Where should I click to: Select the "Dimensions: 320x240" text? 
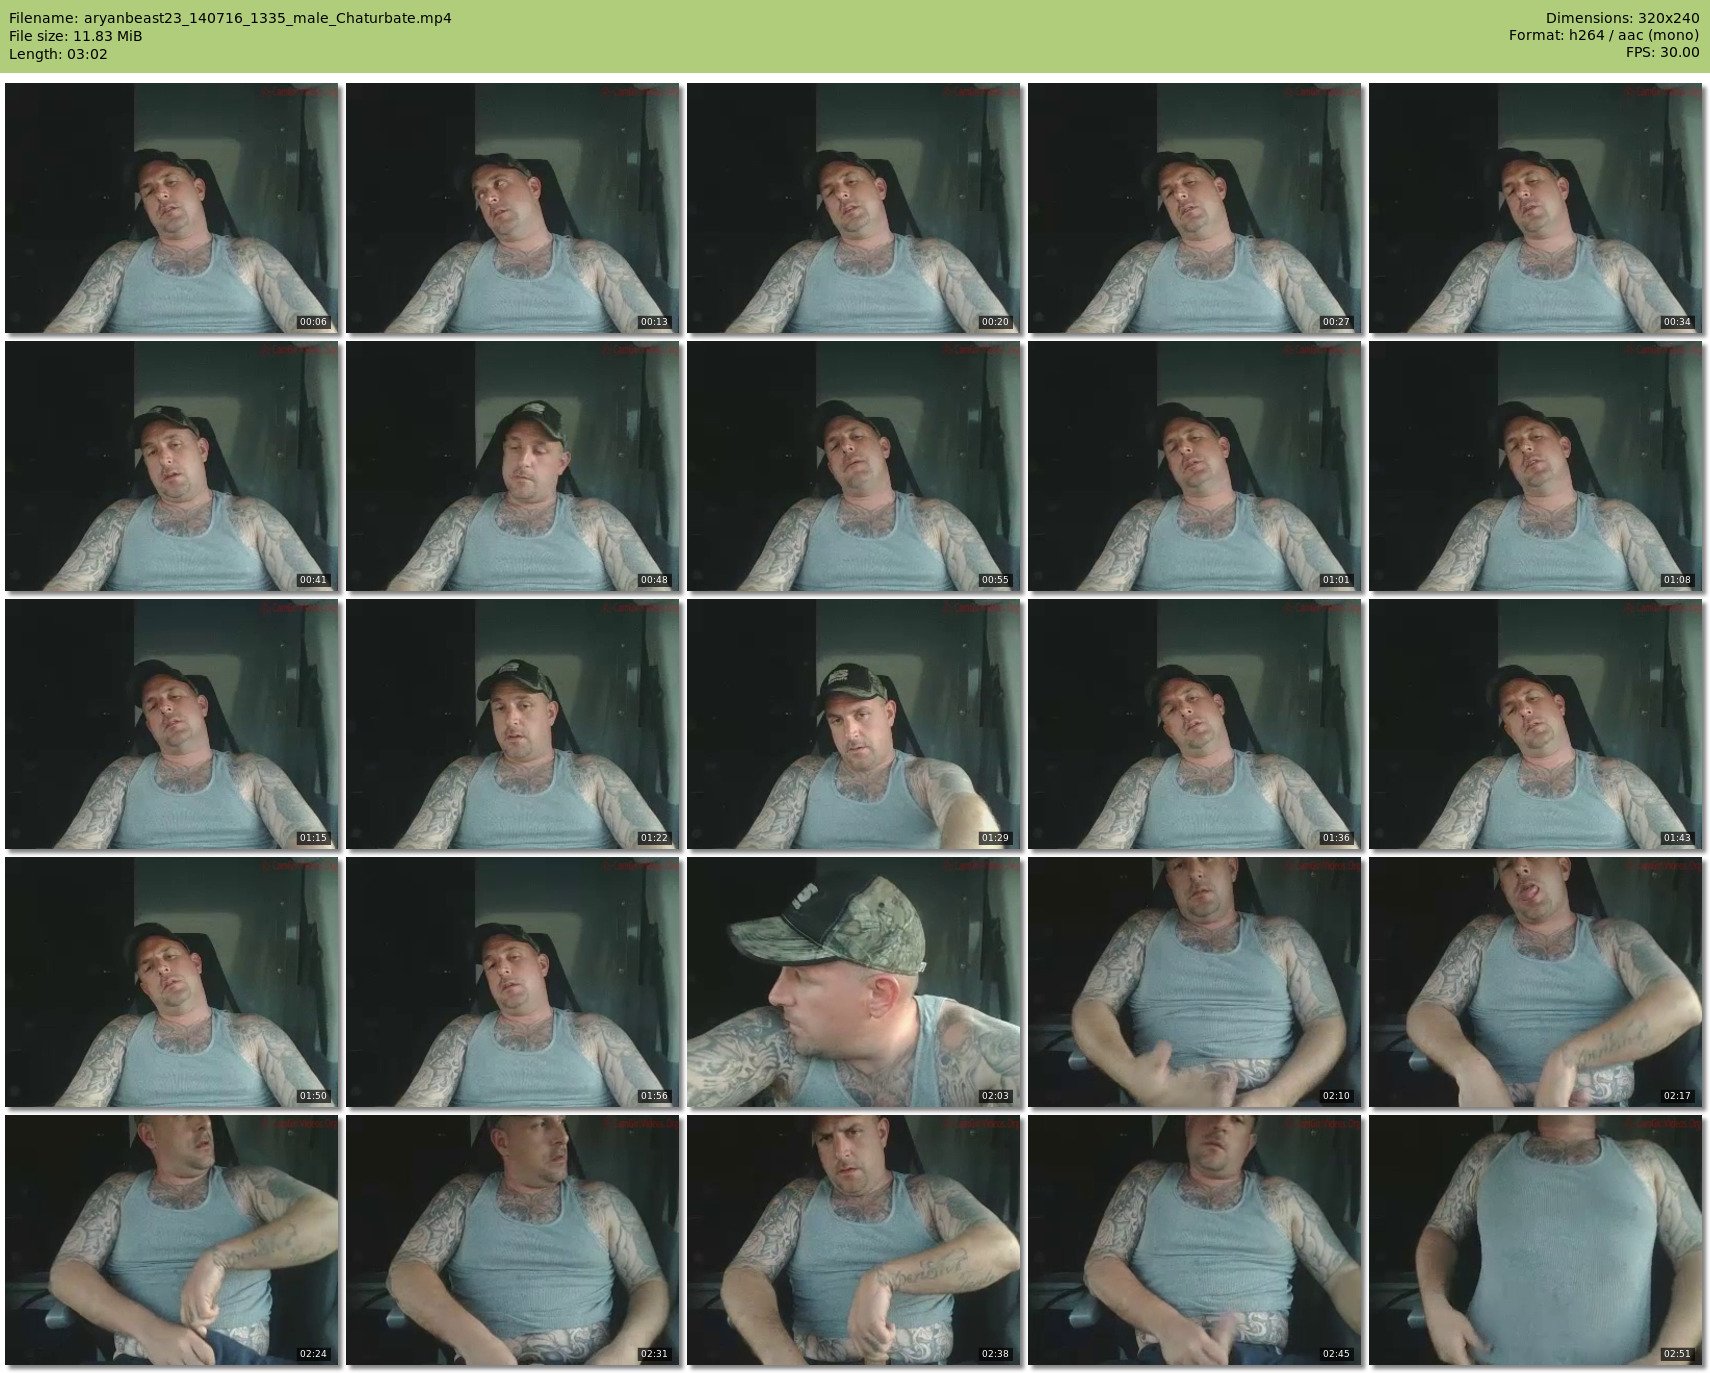tap(1622, 18)
